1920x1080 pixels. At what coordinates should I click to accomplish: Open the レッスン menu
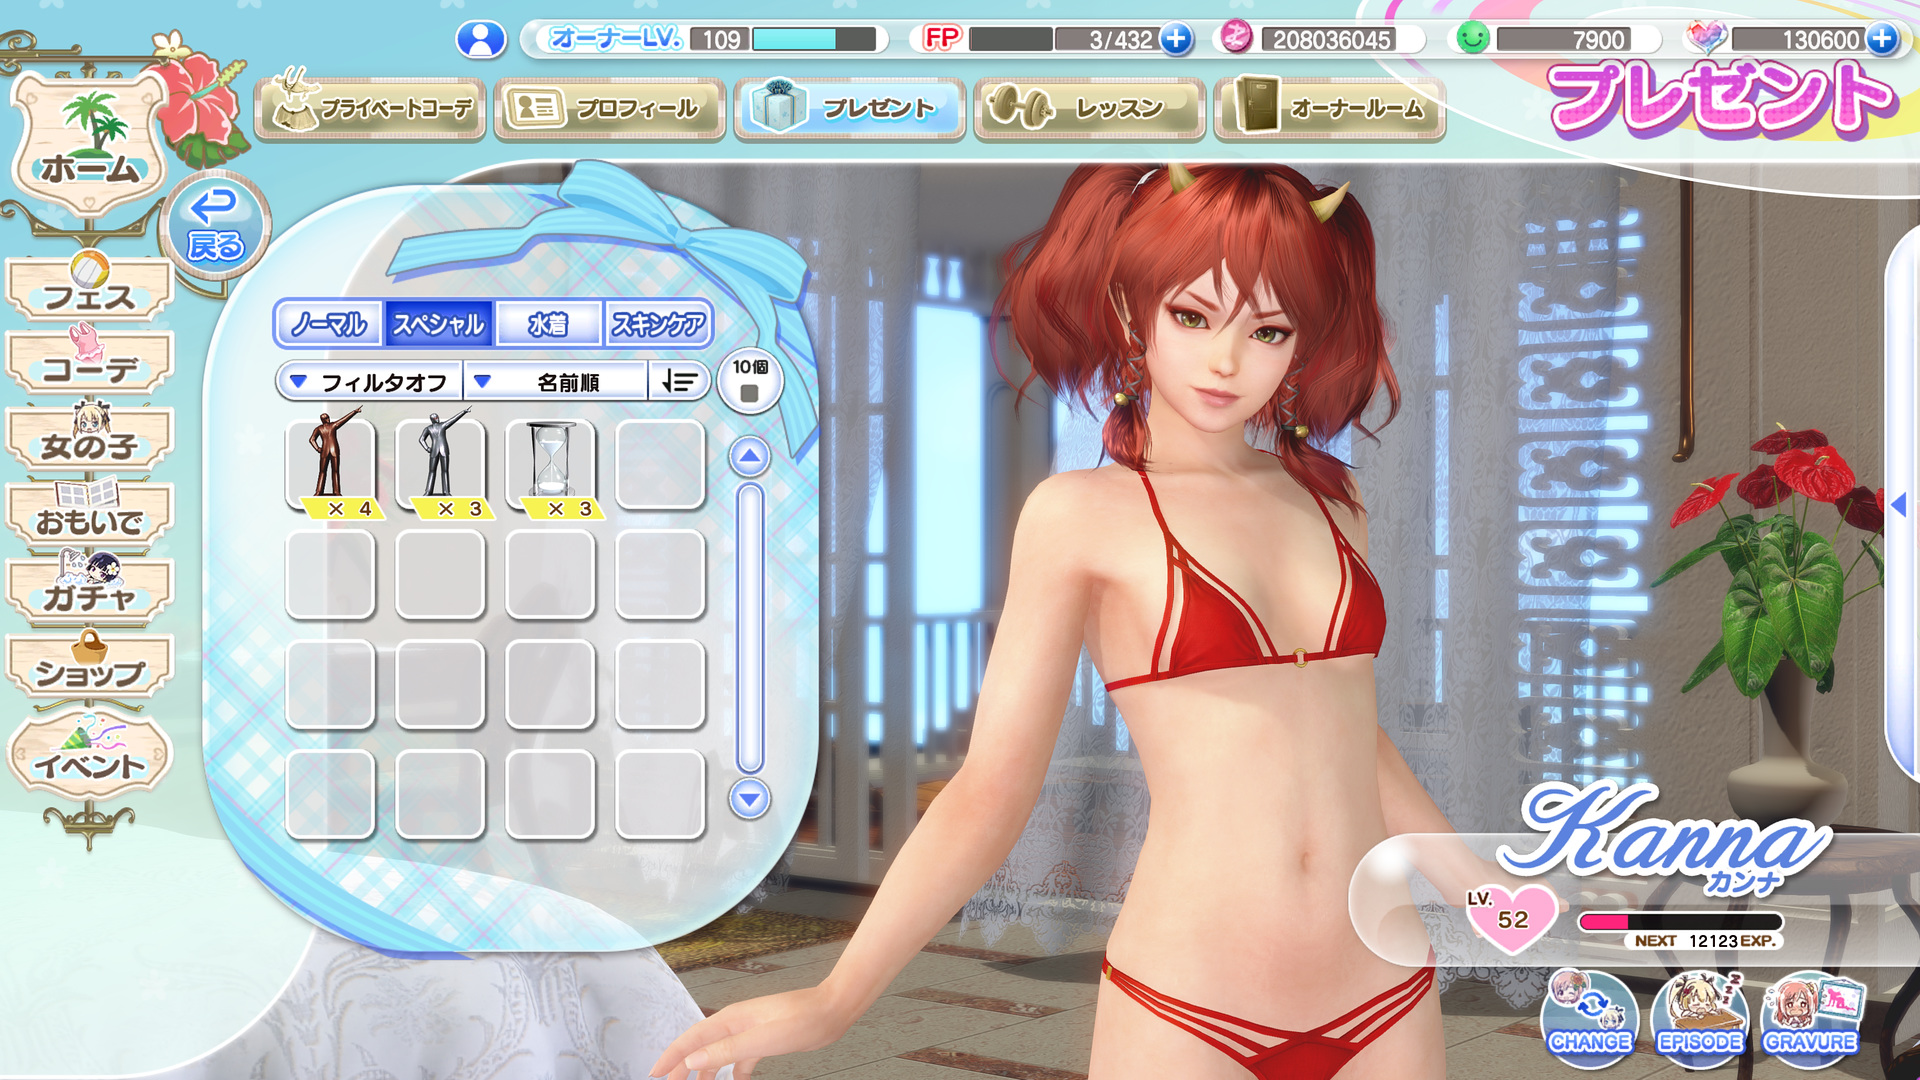tap(1089, 108)
